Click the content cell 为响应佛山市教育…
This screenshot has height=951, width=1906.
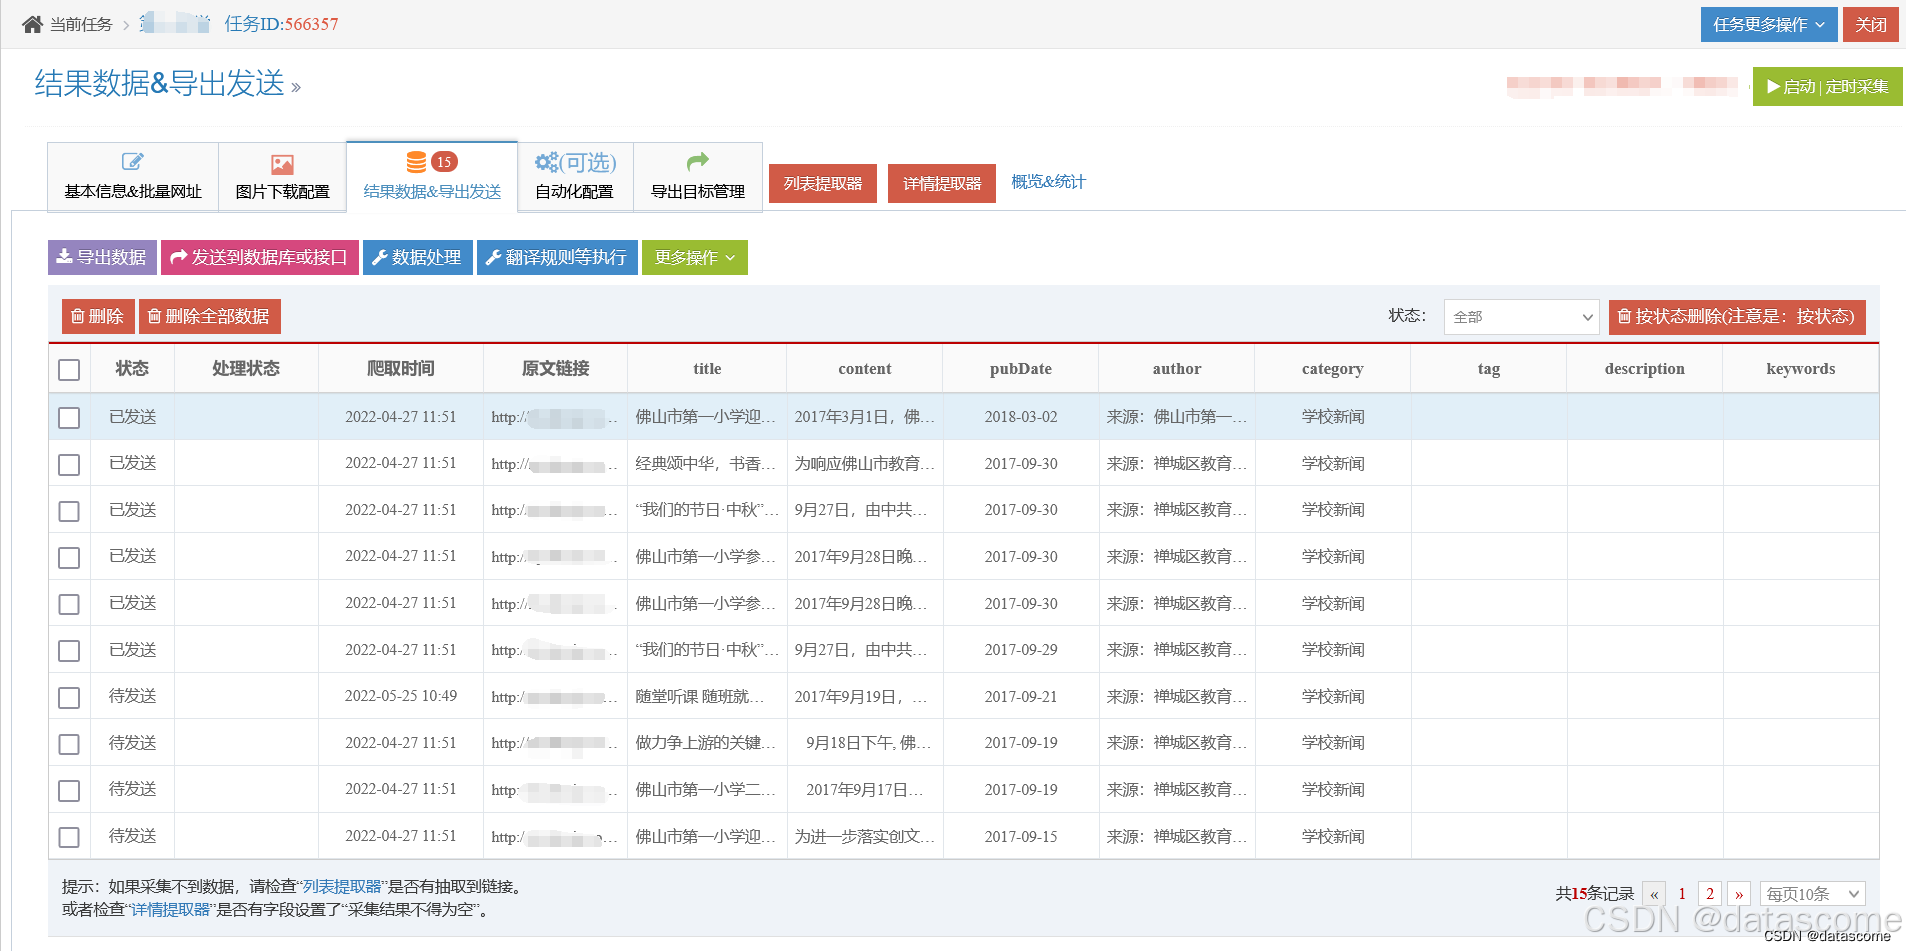coord(865,464)
